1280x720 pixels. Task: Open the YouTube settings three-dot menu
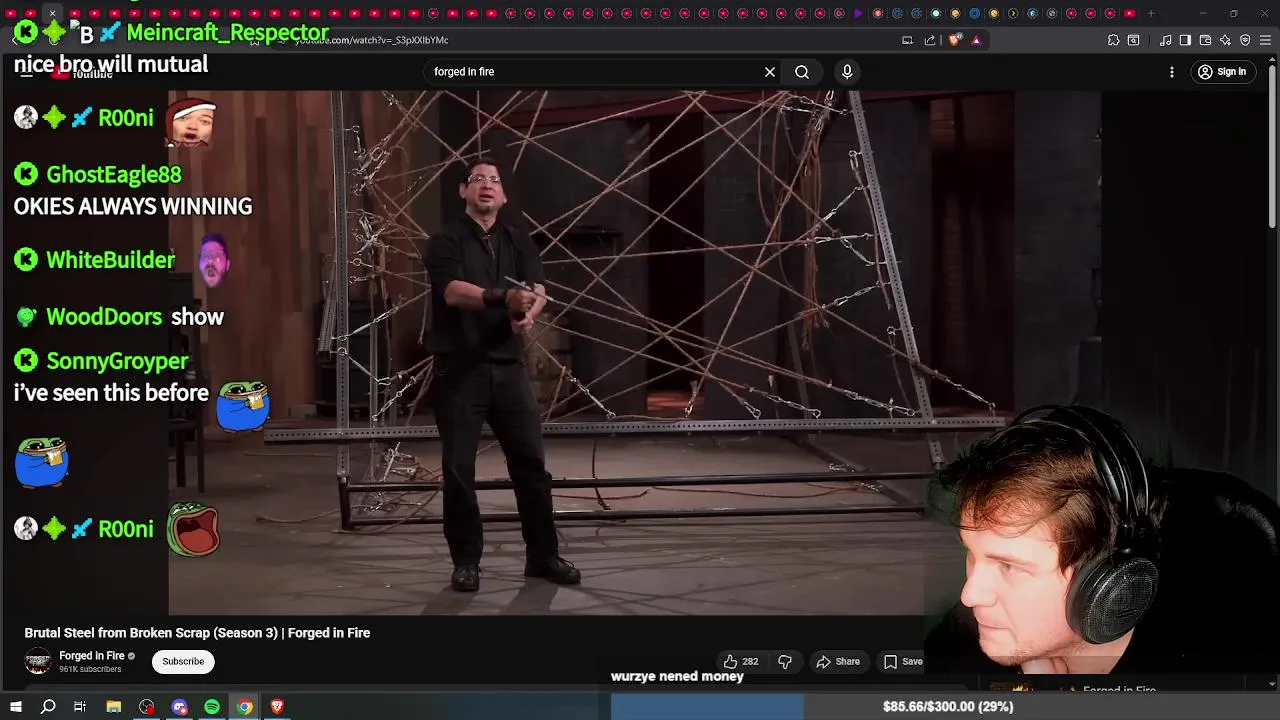pos(1172,72)
